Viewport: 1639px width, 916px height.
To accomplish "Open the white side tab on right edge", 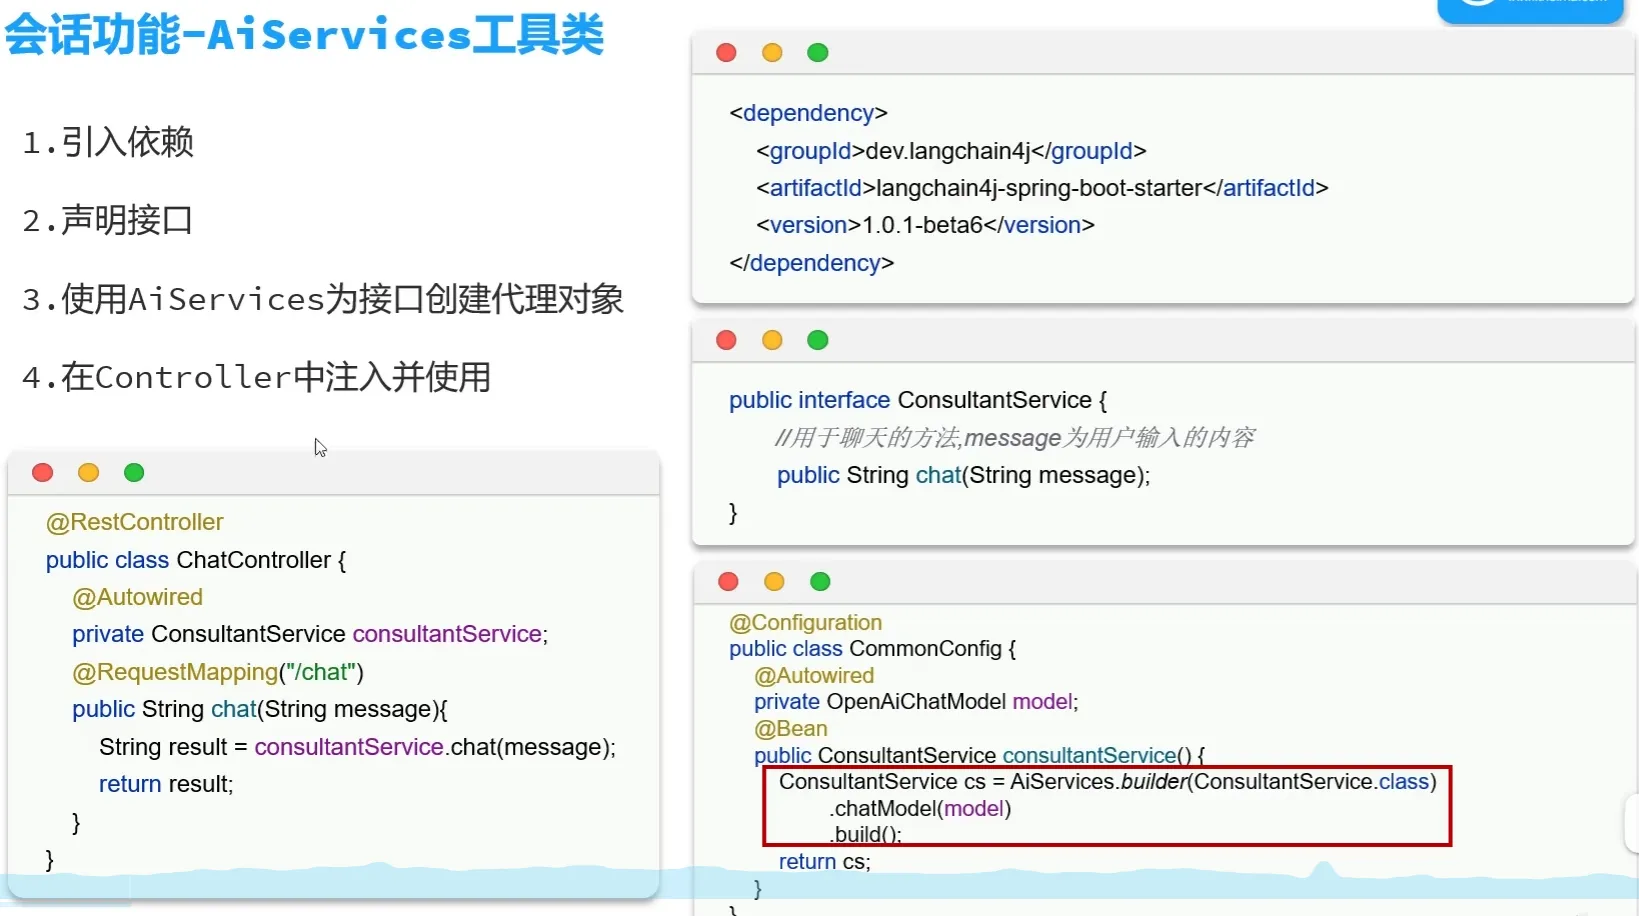I will tap(1632, 822).
